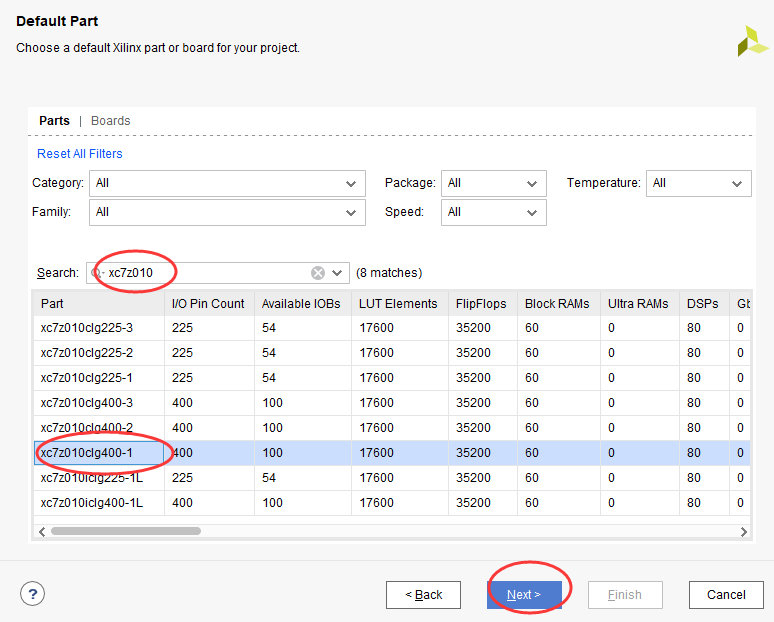This screenshot has width=774, height=622.
Task: Switch to the Parts tab
Action: tap(54, 121)
